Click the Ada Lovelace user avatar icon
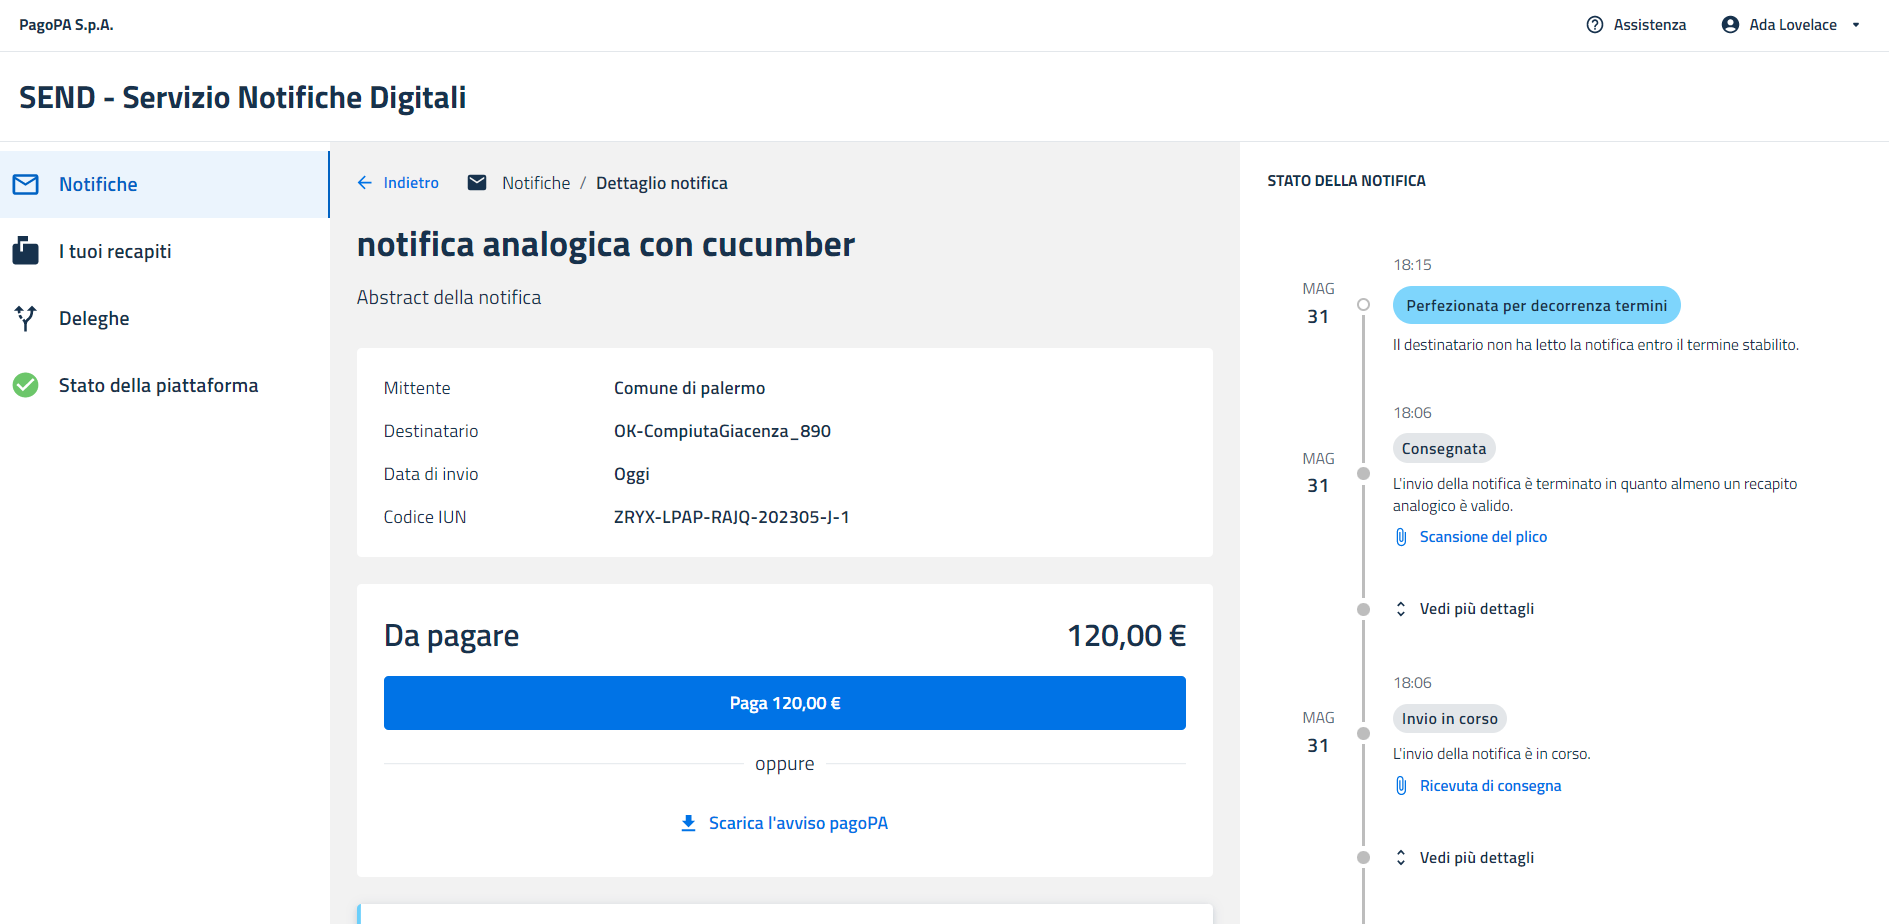This screenshot has width=1889, height=924. (1730, 25)
